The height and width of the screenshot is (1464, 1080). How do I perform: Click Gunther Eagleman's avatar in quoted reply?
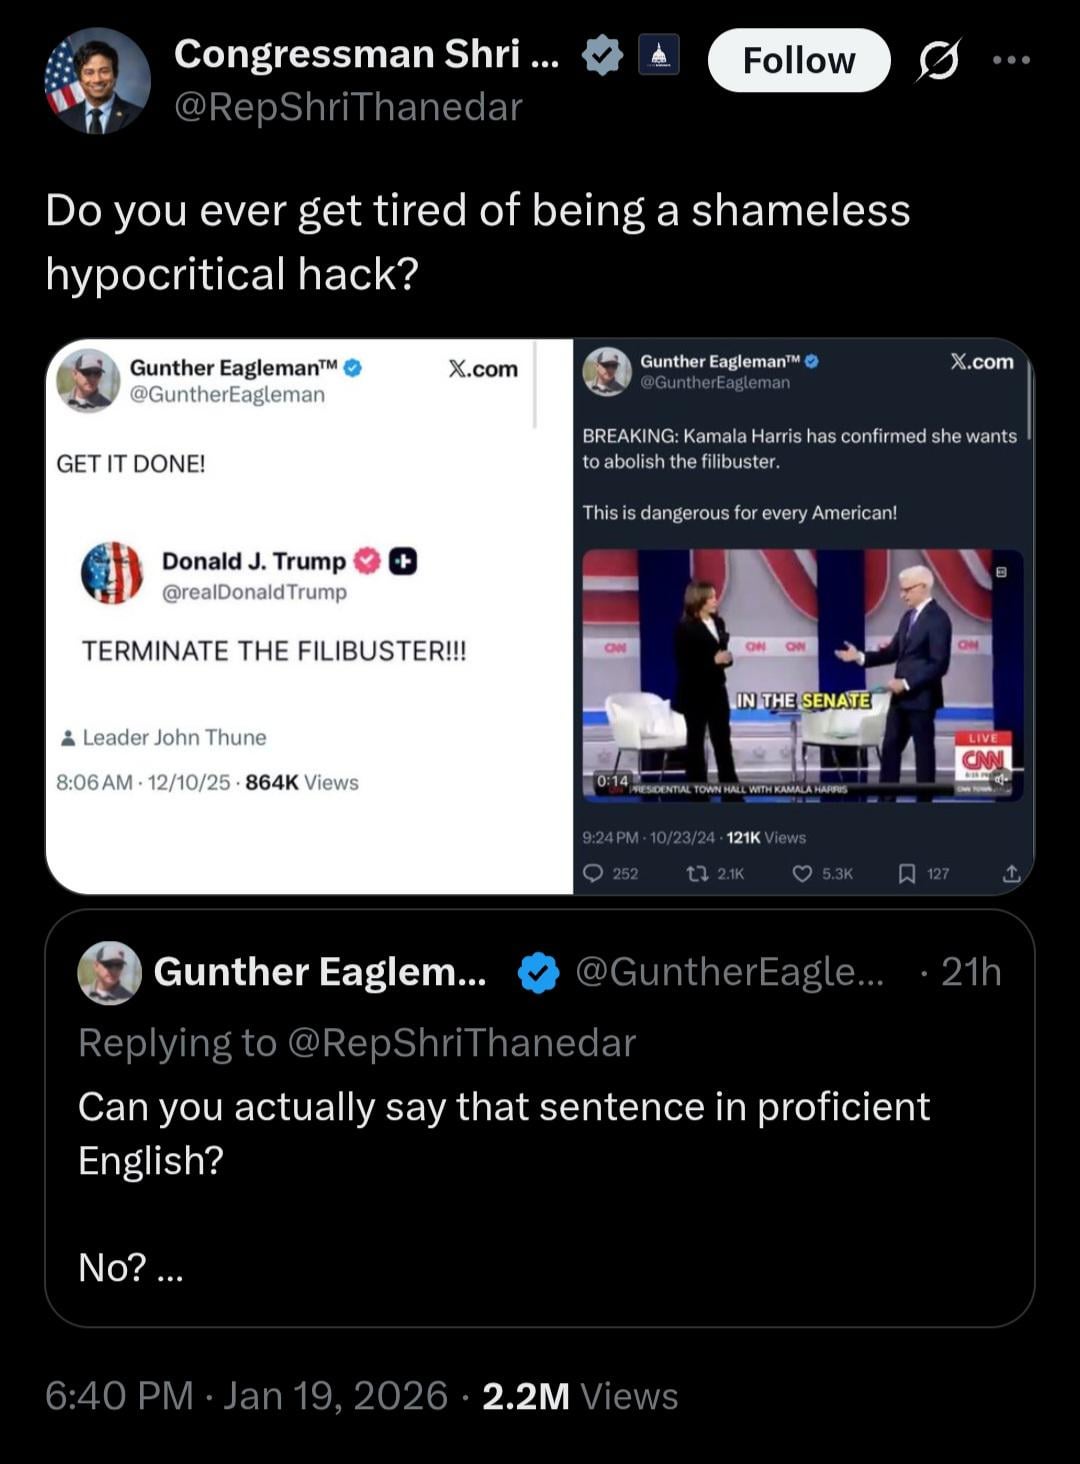(109, 972)
